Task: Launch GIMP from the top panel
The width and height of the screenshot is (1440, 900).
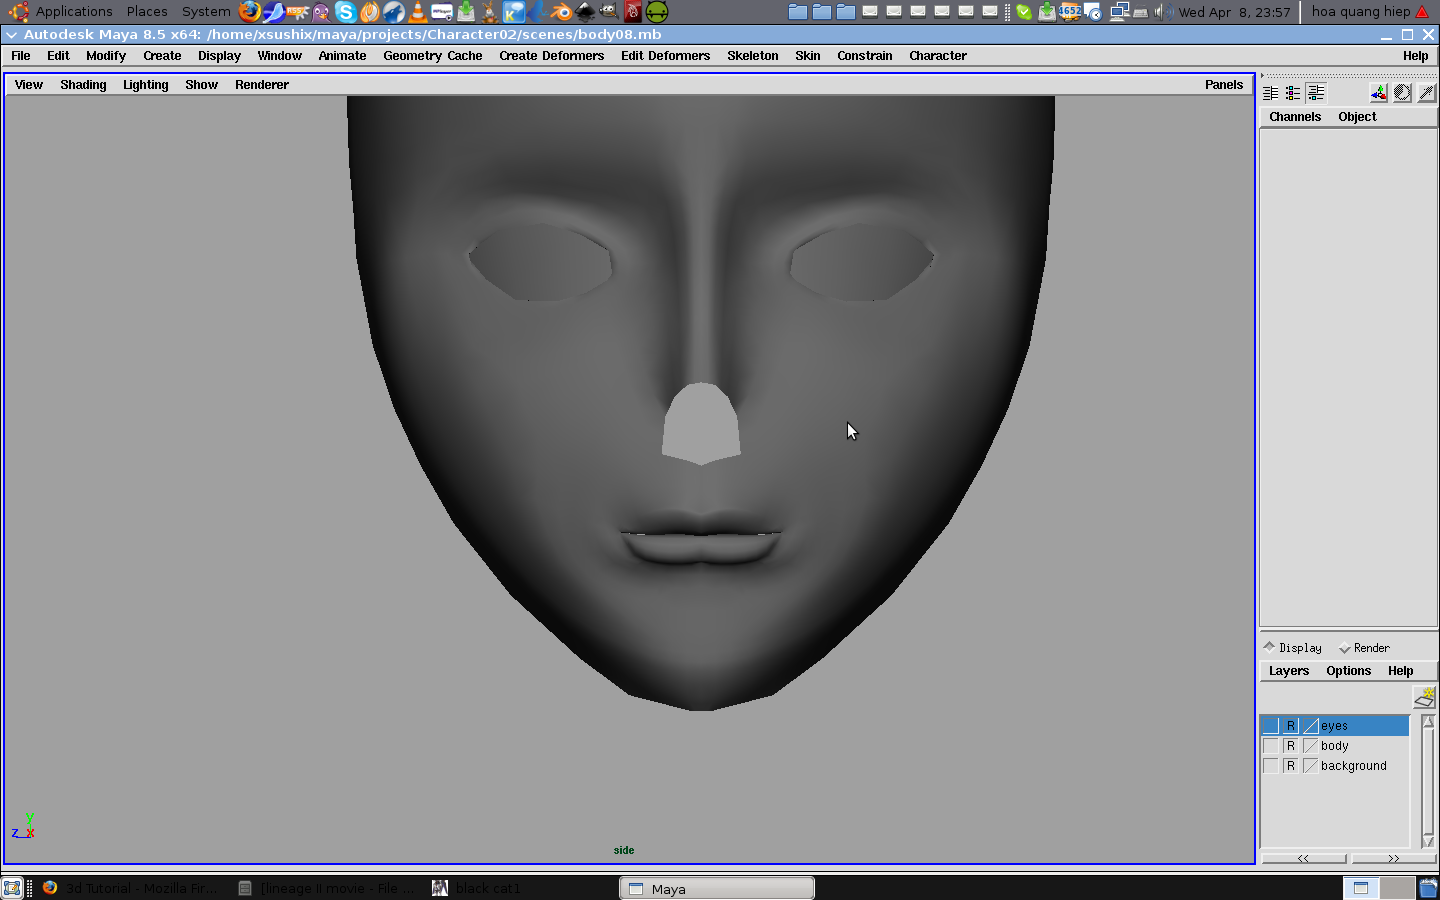Action: (609, 12)
